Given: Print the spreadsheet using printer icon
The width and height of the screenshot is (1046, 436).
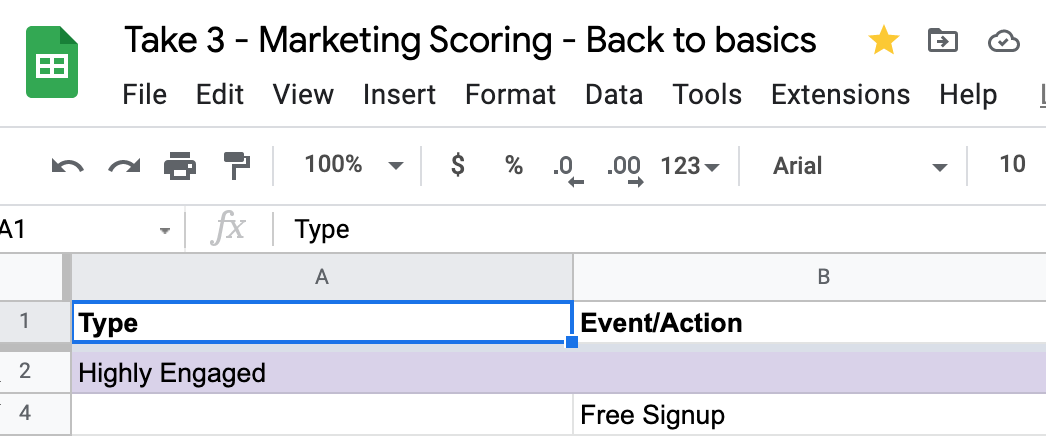Looking at the screenshot, I should [180, 165].
